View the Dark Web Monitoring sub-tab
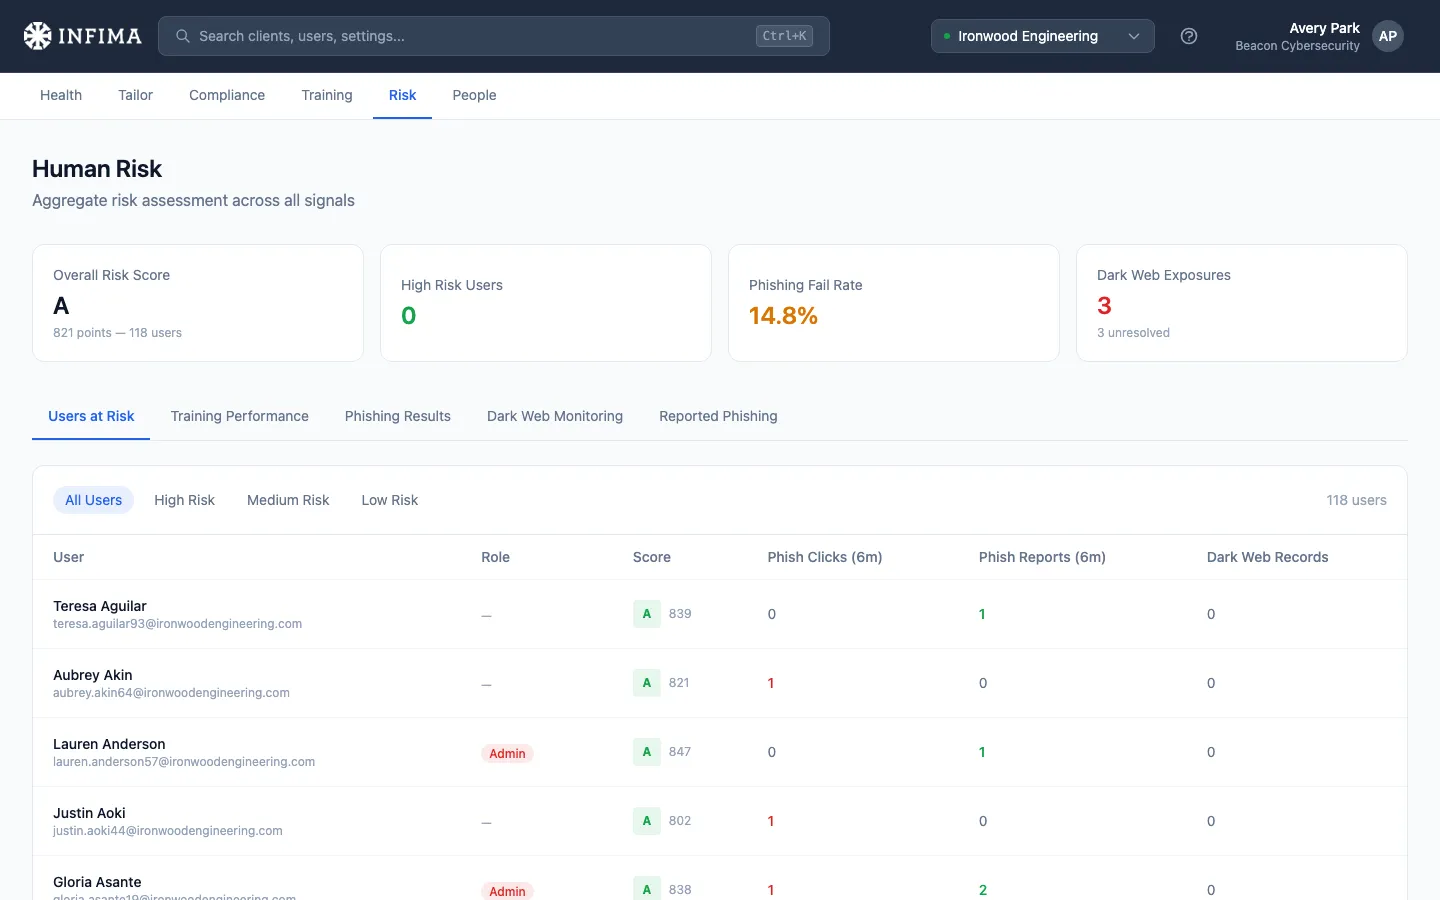Screen dimensions: 1440x900 pos(555,416)
